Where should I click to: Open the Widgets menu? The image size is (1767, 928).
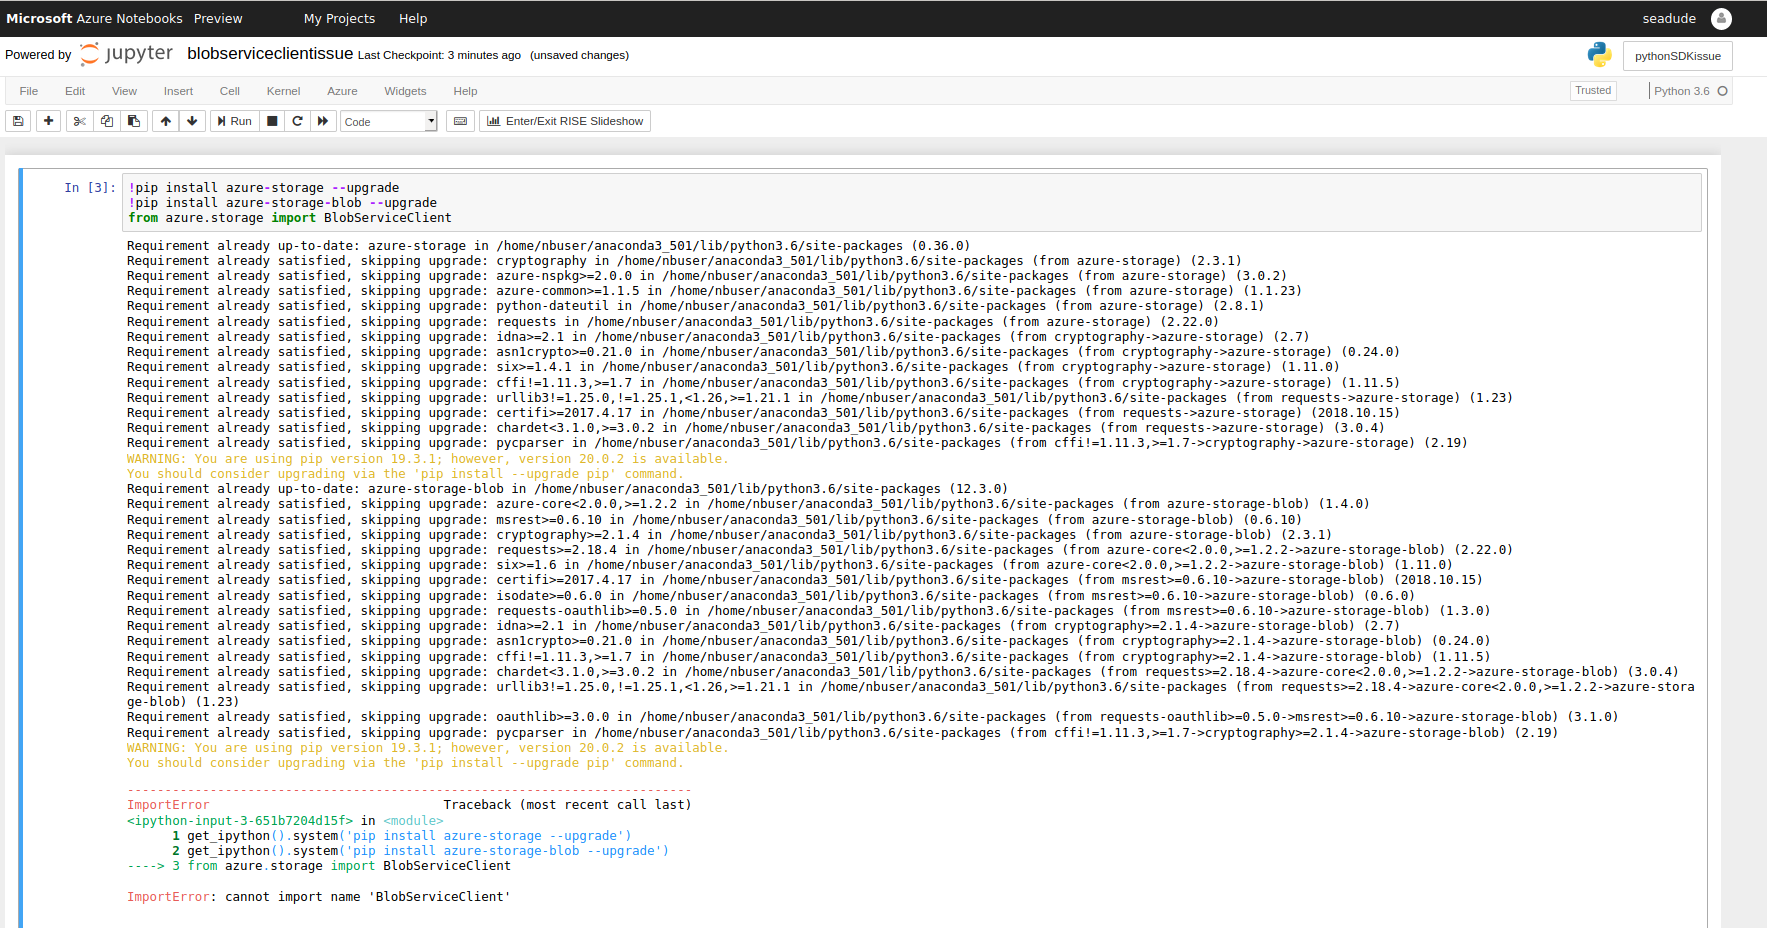[405, 91]
